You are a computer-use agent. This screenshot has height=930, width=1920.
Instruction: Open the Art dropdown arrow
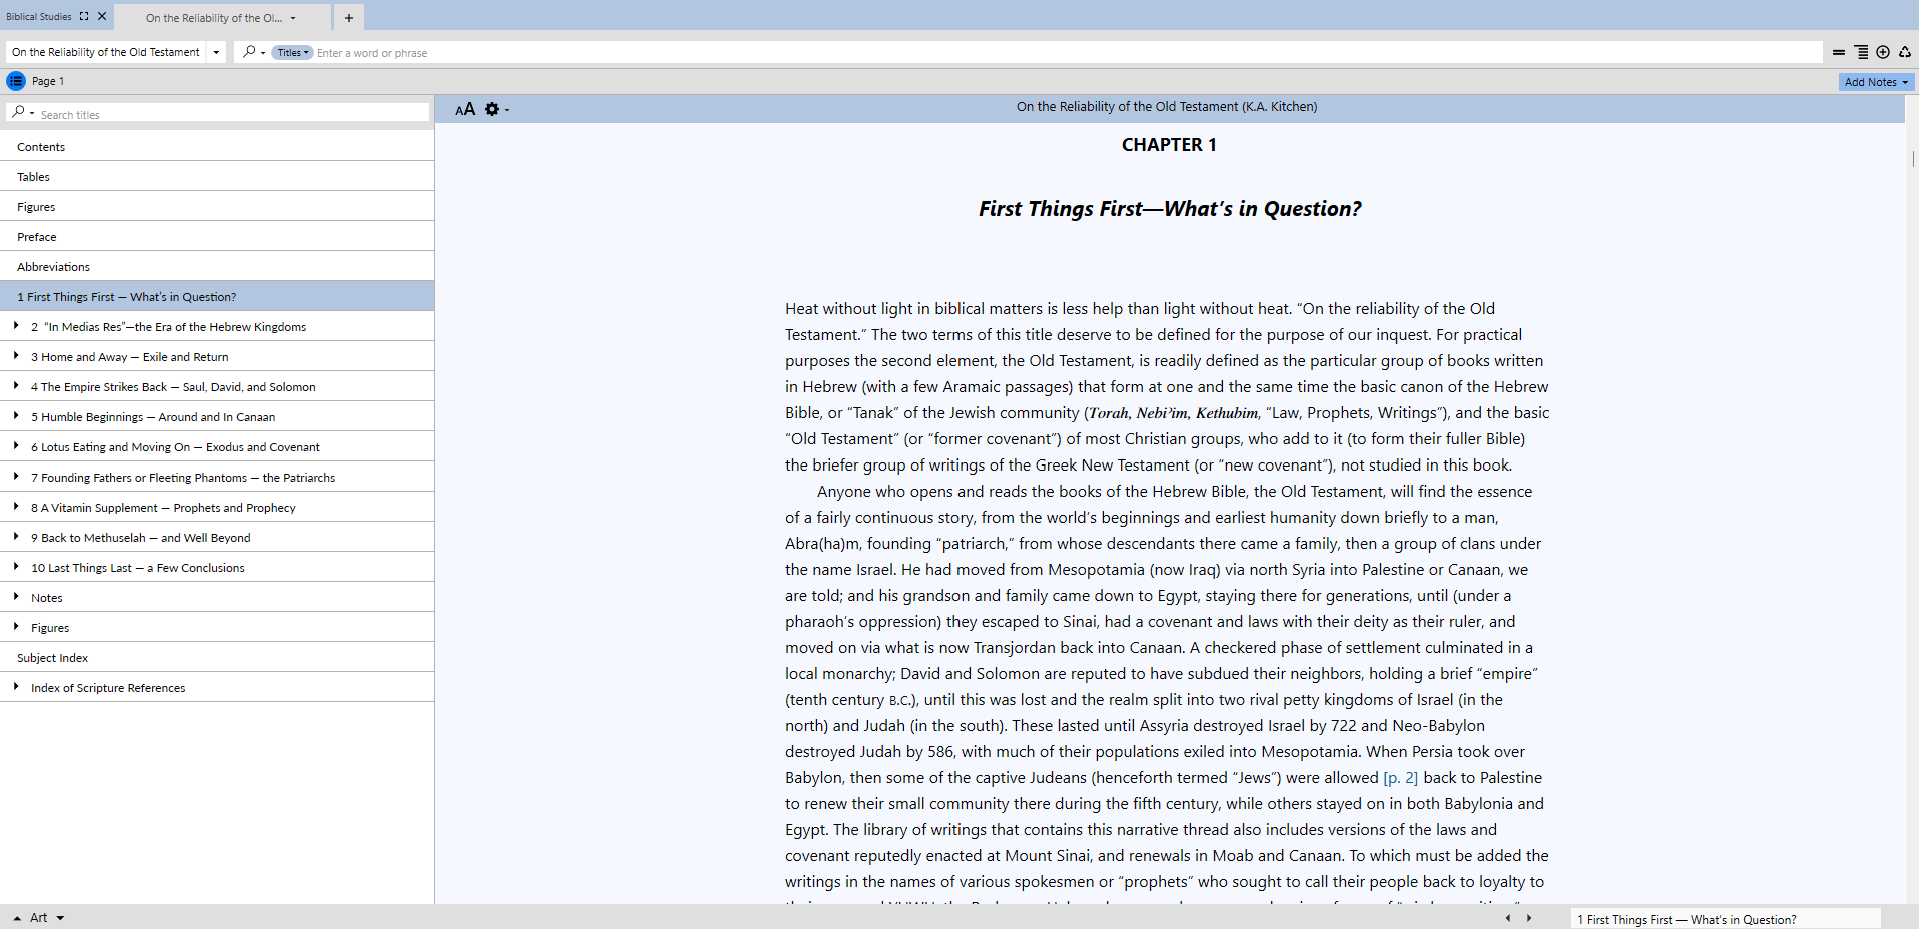click(x=60, y=918)
